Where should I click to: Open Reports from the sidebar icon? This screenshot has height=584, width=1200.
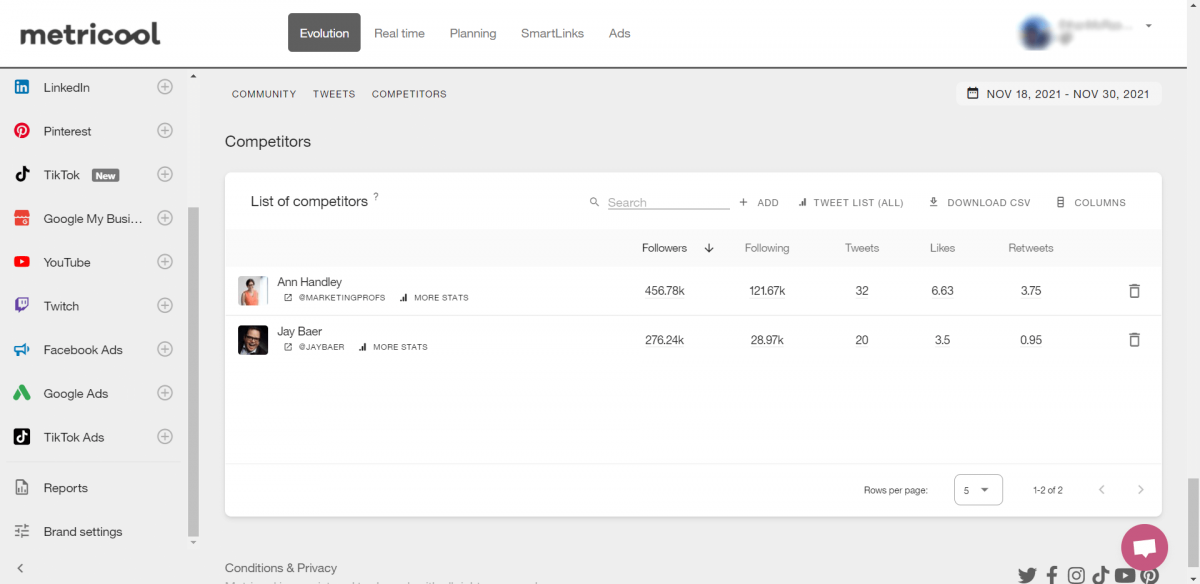click(x=21, y=487)
